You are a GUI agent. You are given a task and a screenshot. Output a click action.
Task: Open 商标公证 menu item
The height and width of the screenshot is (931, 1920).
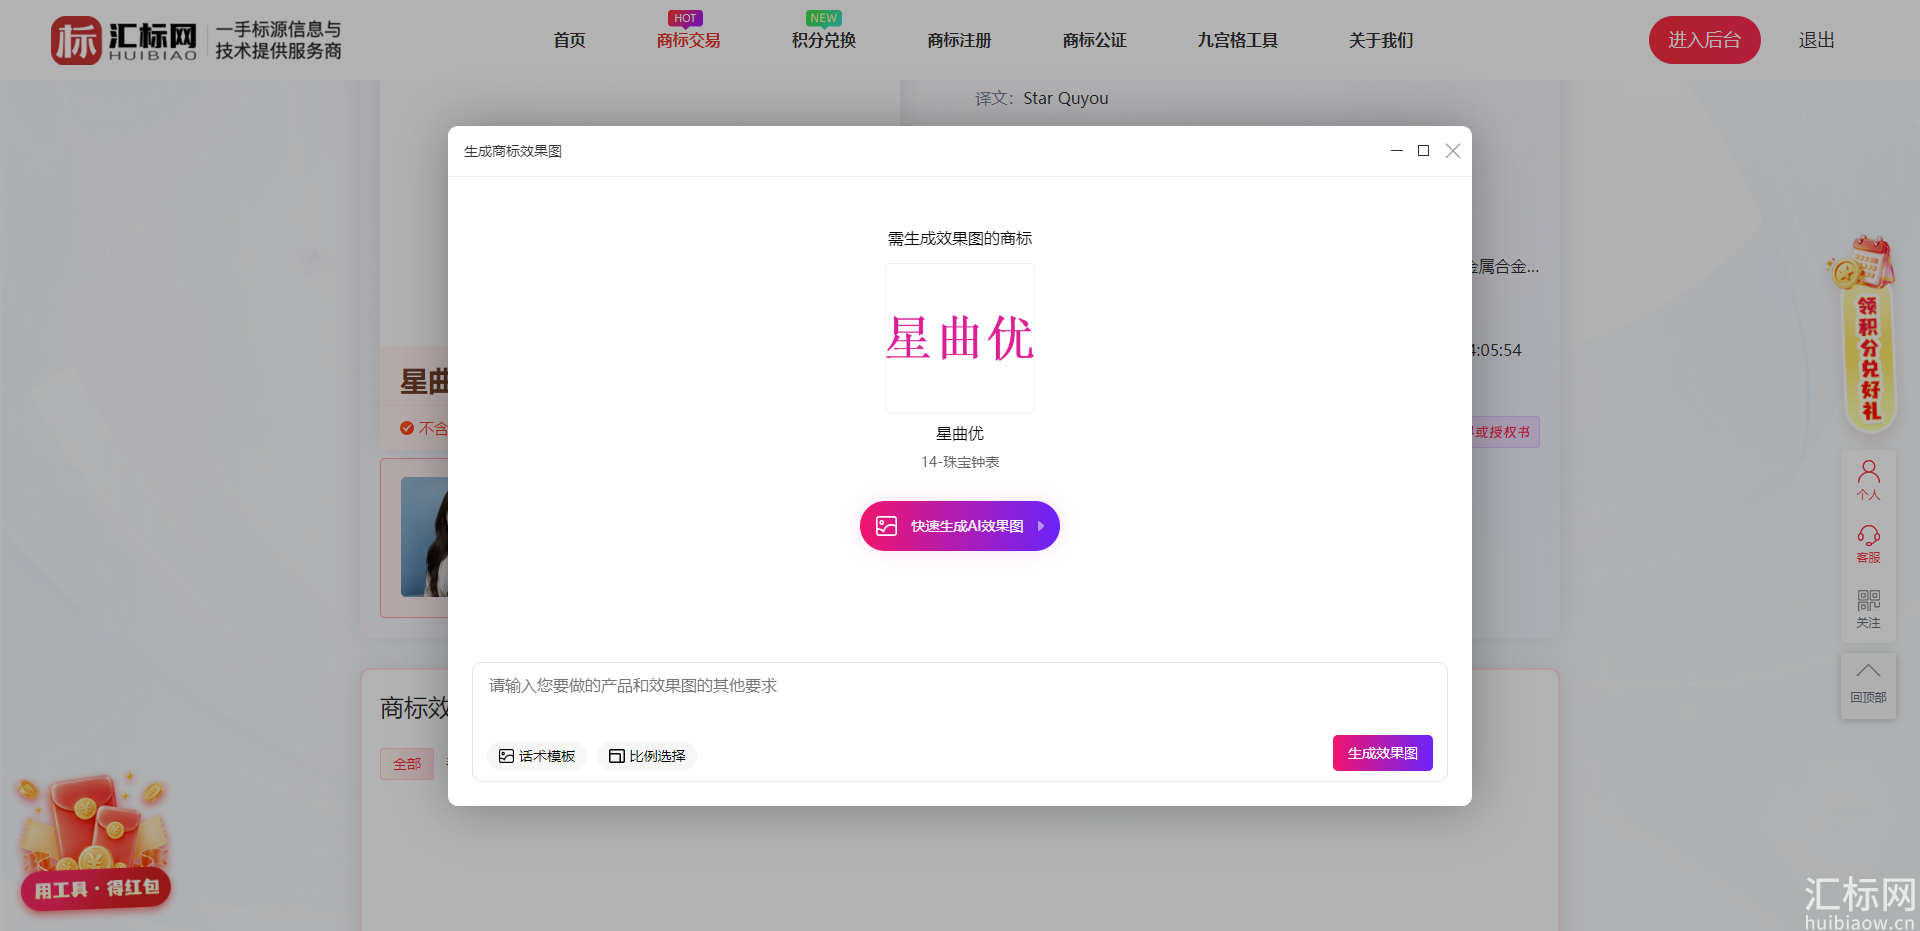pos(1094,40)
